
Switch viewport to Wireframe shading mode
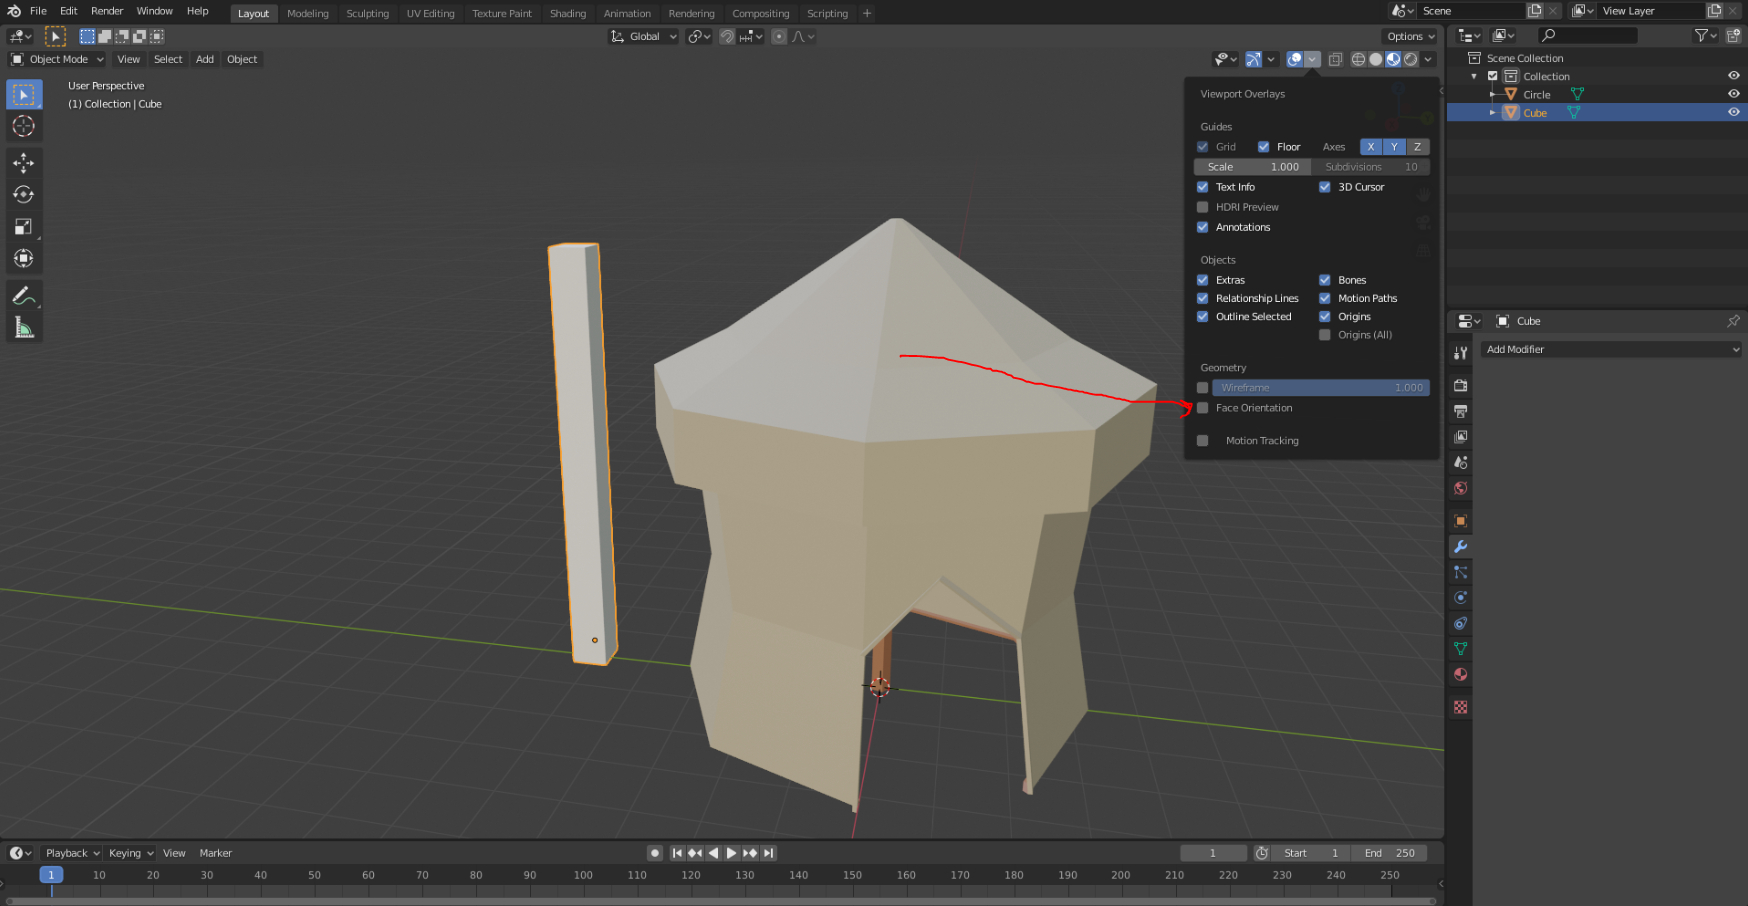click(1358, 59)
